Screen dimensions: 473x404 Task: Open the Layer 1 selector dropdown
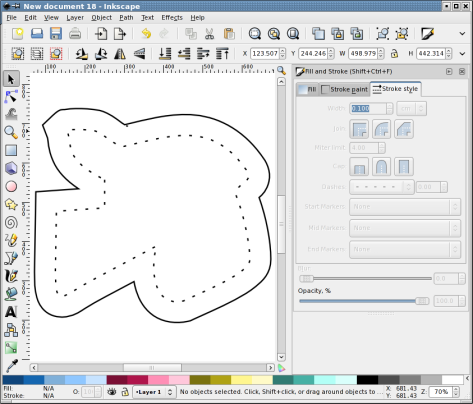coord(154,392)
